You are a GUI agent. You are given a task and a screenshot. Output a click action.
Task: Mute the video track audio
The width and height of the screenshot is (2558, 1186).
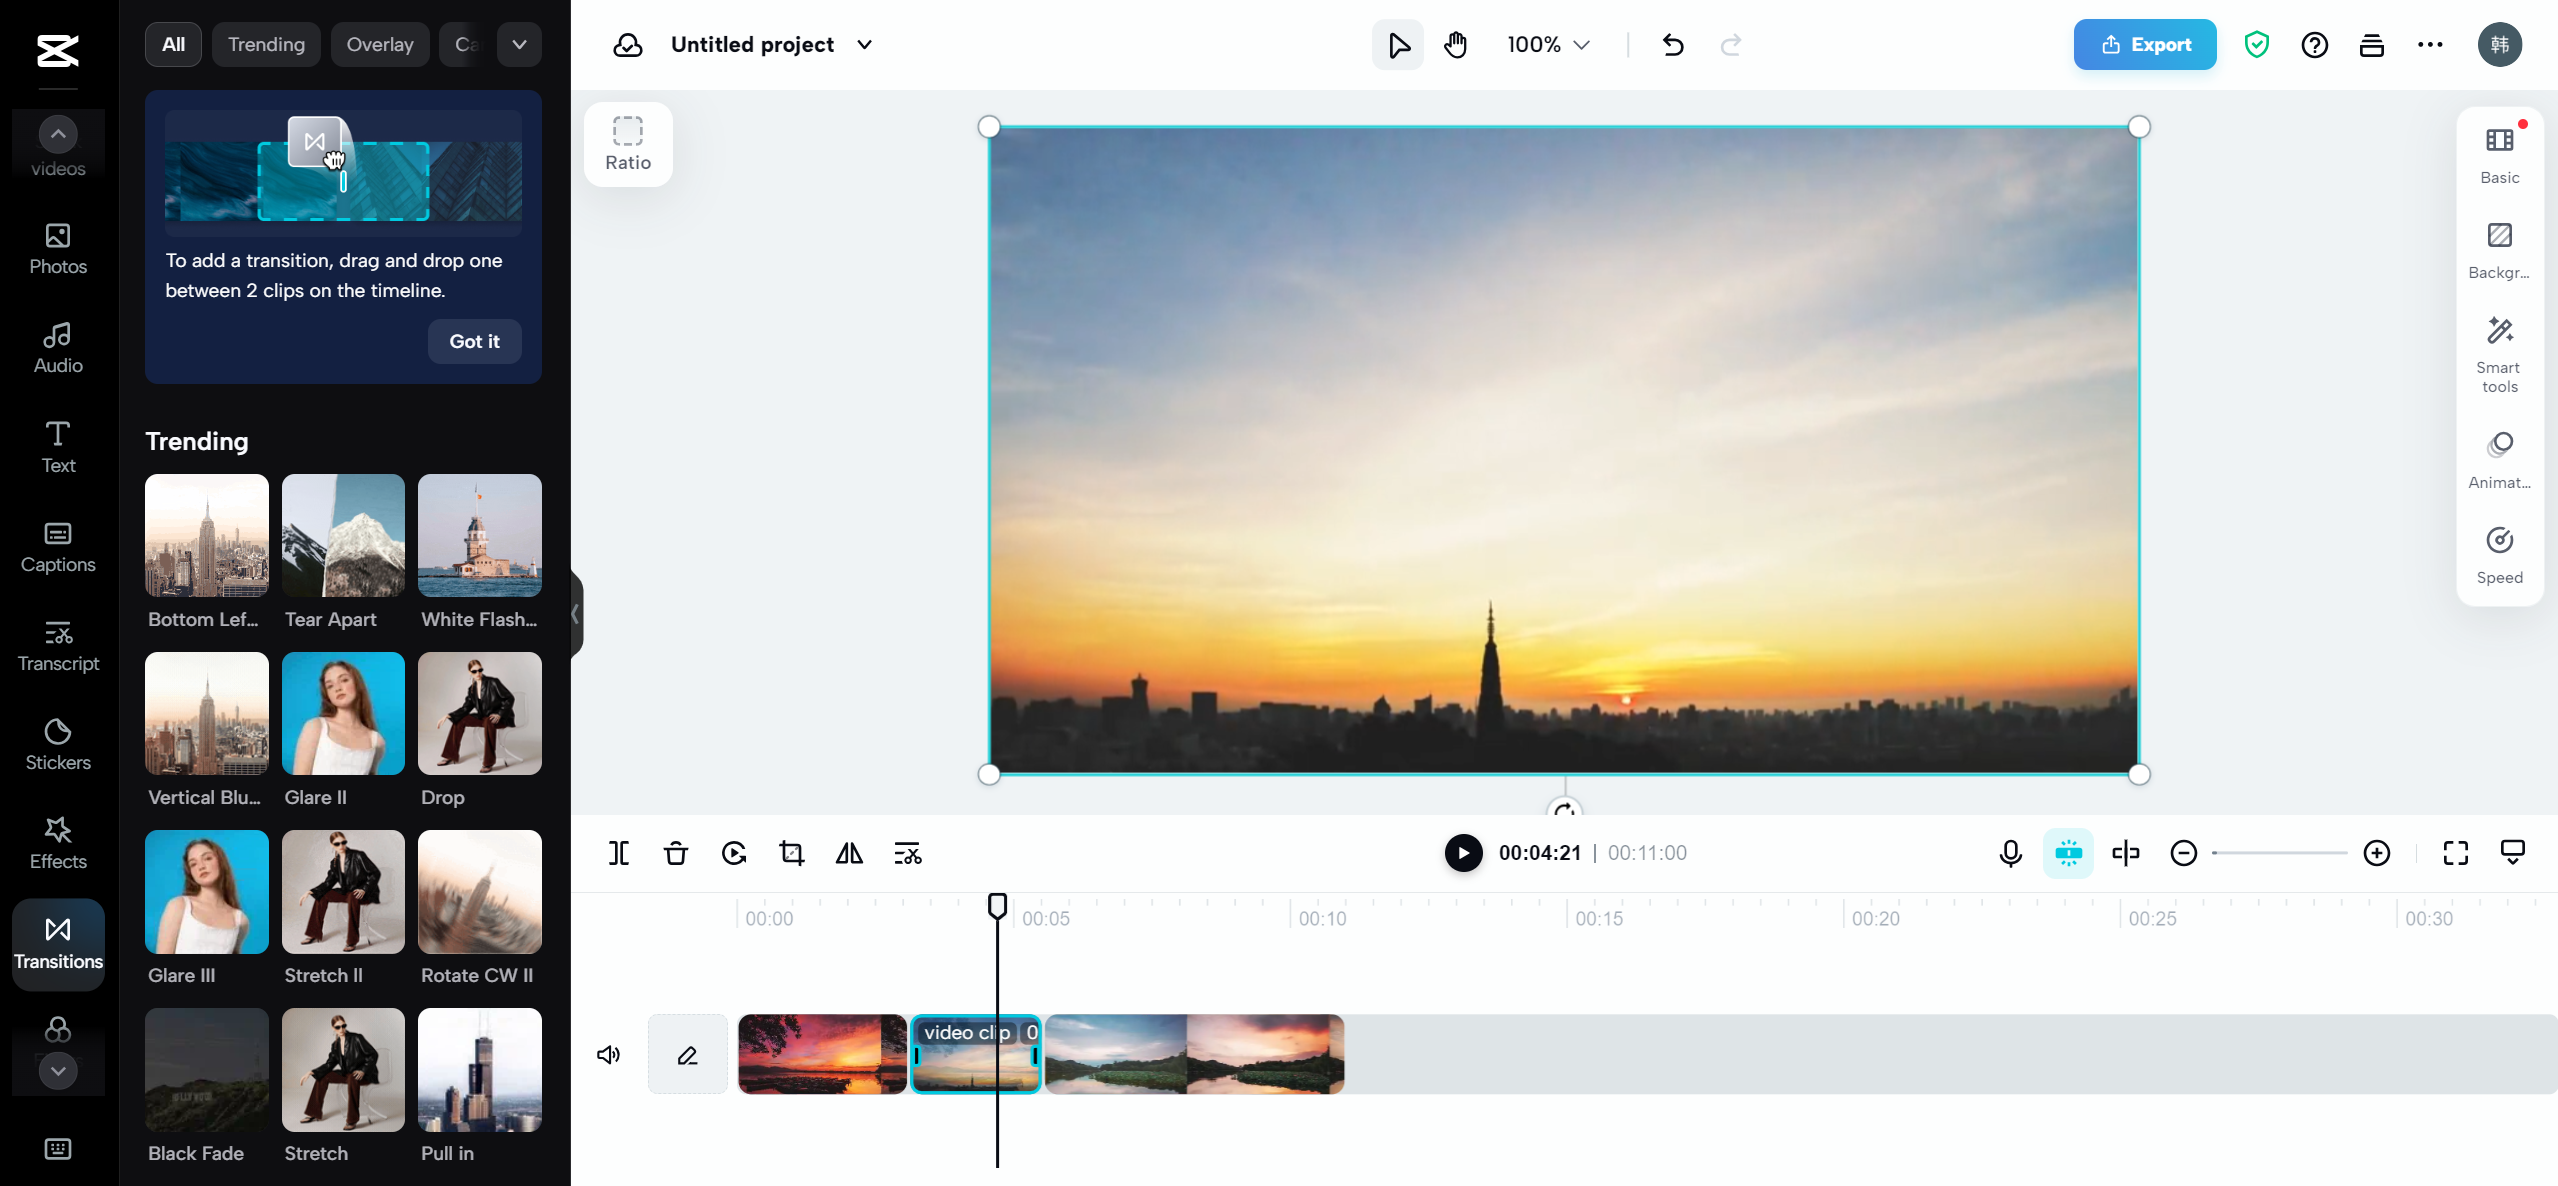tap(609, 1055)
